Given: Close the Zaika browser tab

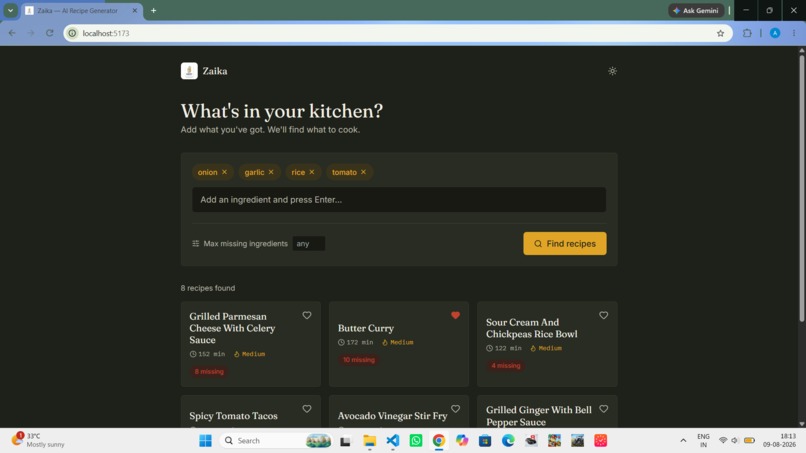Looking at the screenshot, I should click(135, 10).
